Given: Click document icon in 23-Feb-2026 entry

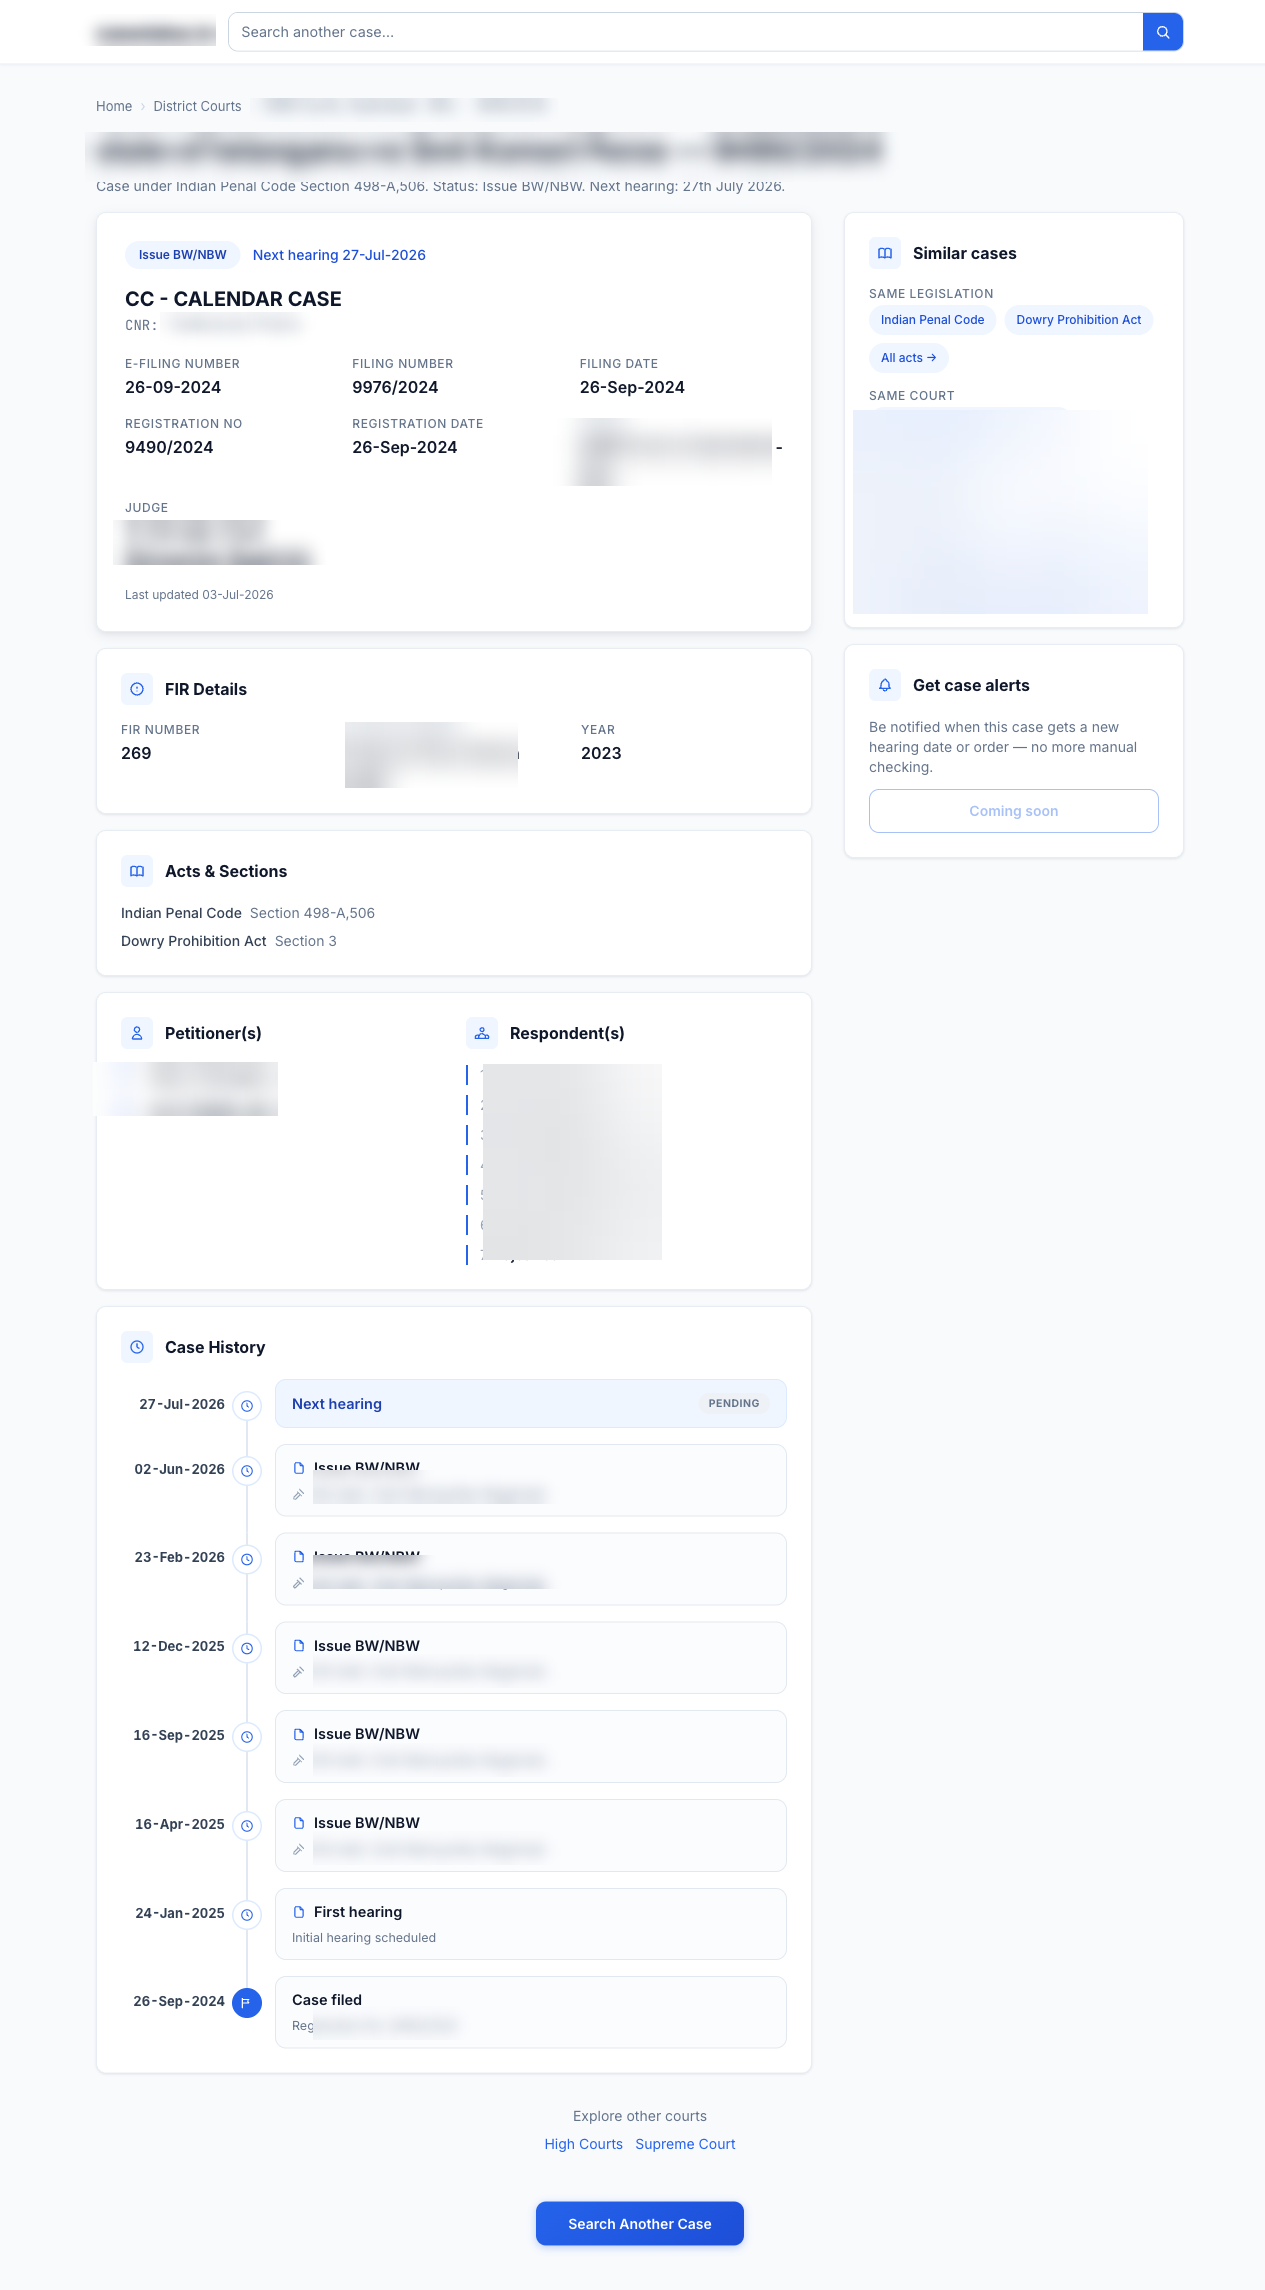Looking at the screenshot, I should [x=298, y=1557].
